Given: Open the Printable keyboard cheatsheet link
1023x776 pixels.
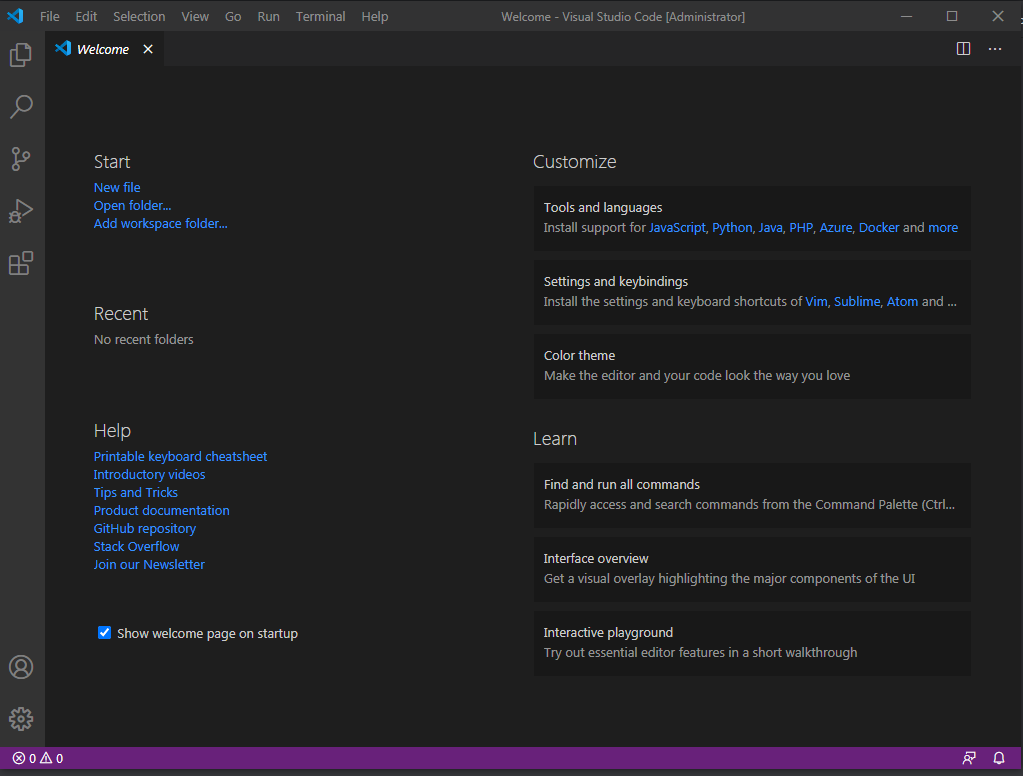Looking at the screenshot, I should coord(180,457).
